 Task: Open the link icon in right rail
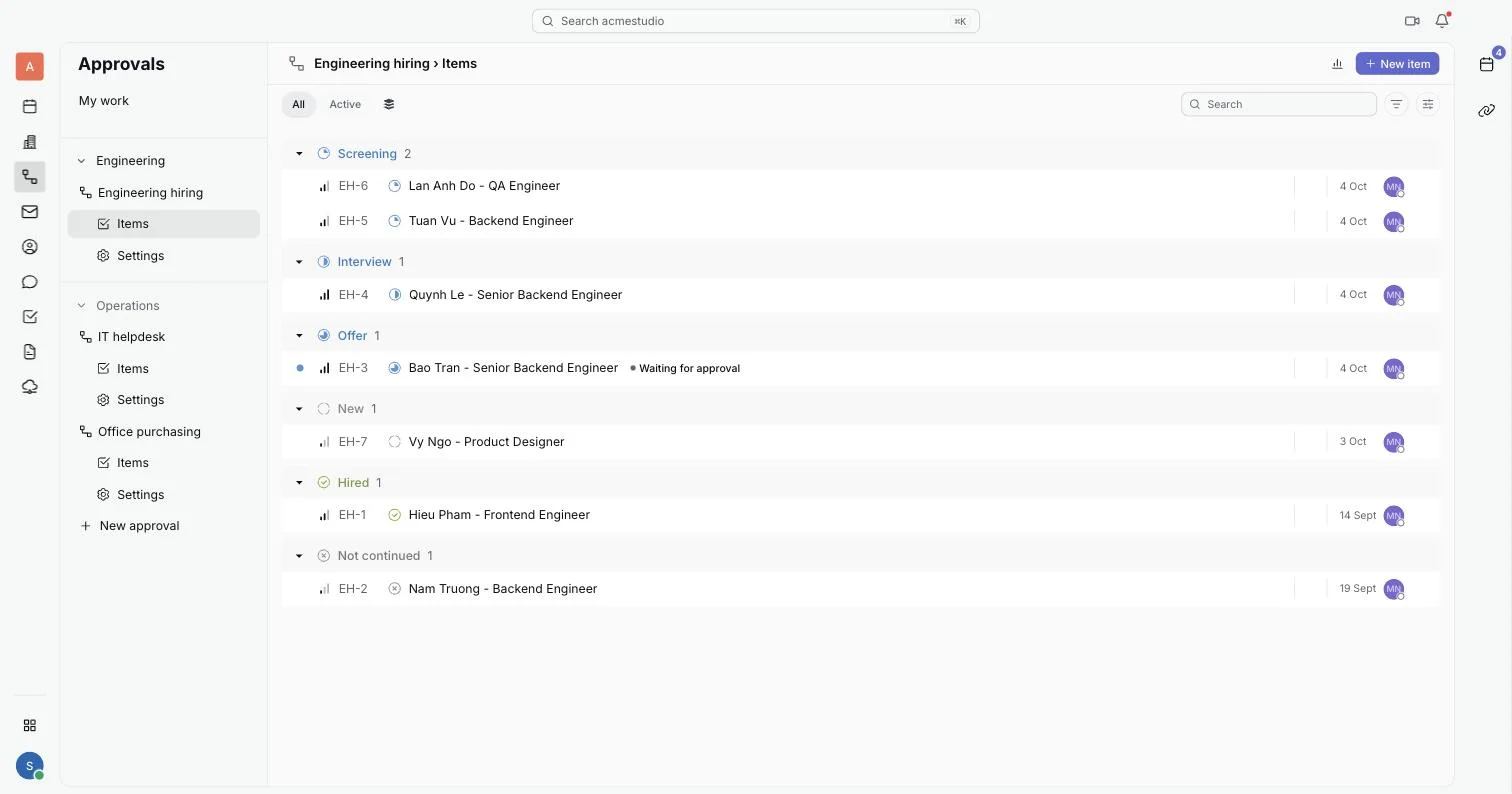tap(1487, 111)
